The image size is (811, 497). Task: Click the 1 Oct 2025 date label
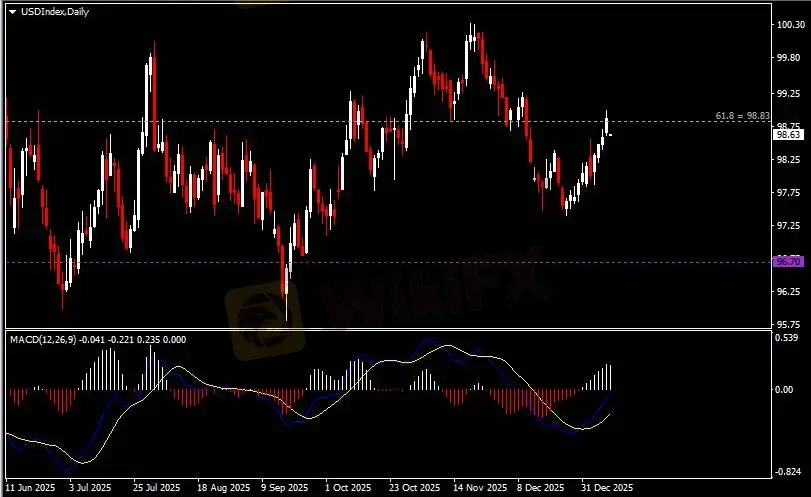(x=348, y=488)
